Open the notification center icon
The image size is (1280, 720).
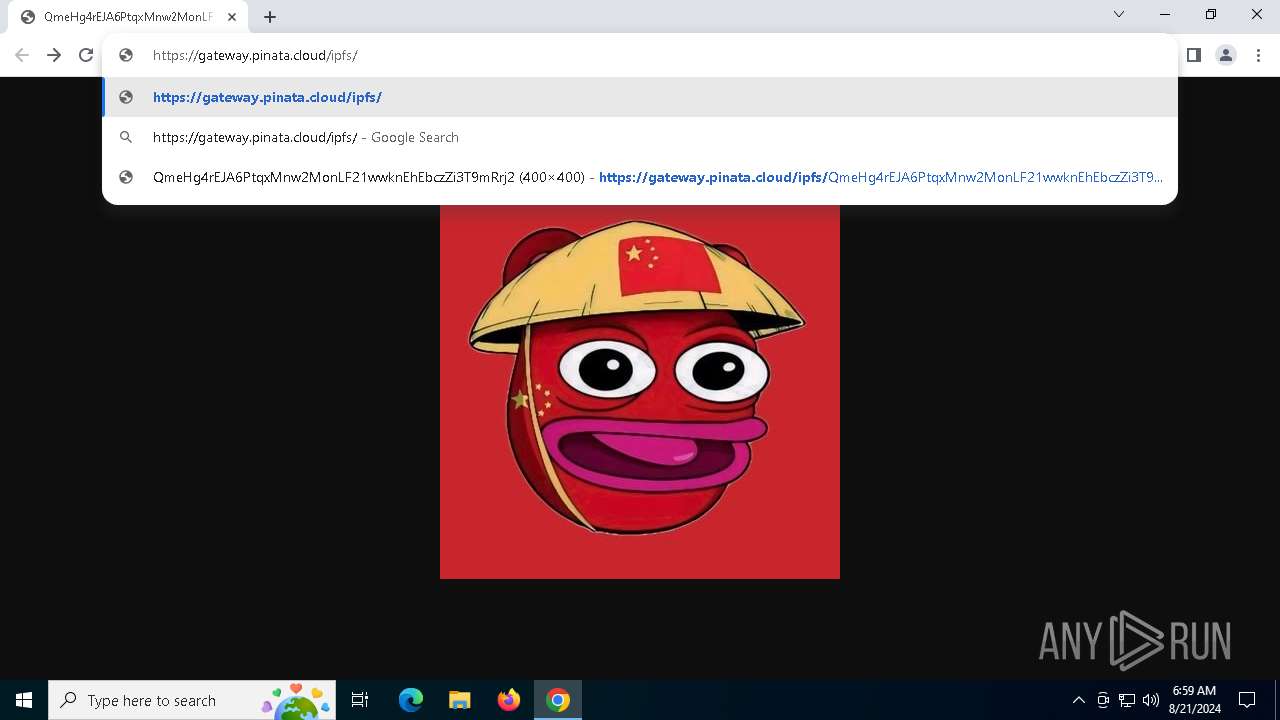[x=1247, y=700]
